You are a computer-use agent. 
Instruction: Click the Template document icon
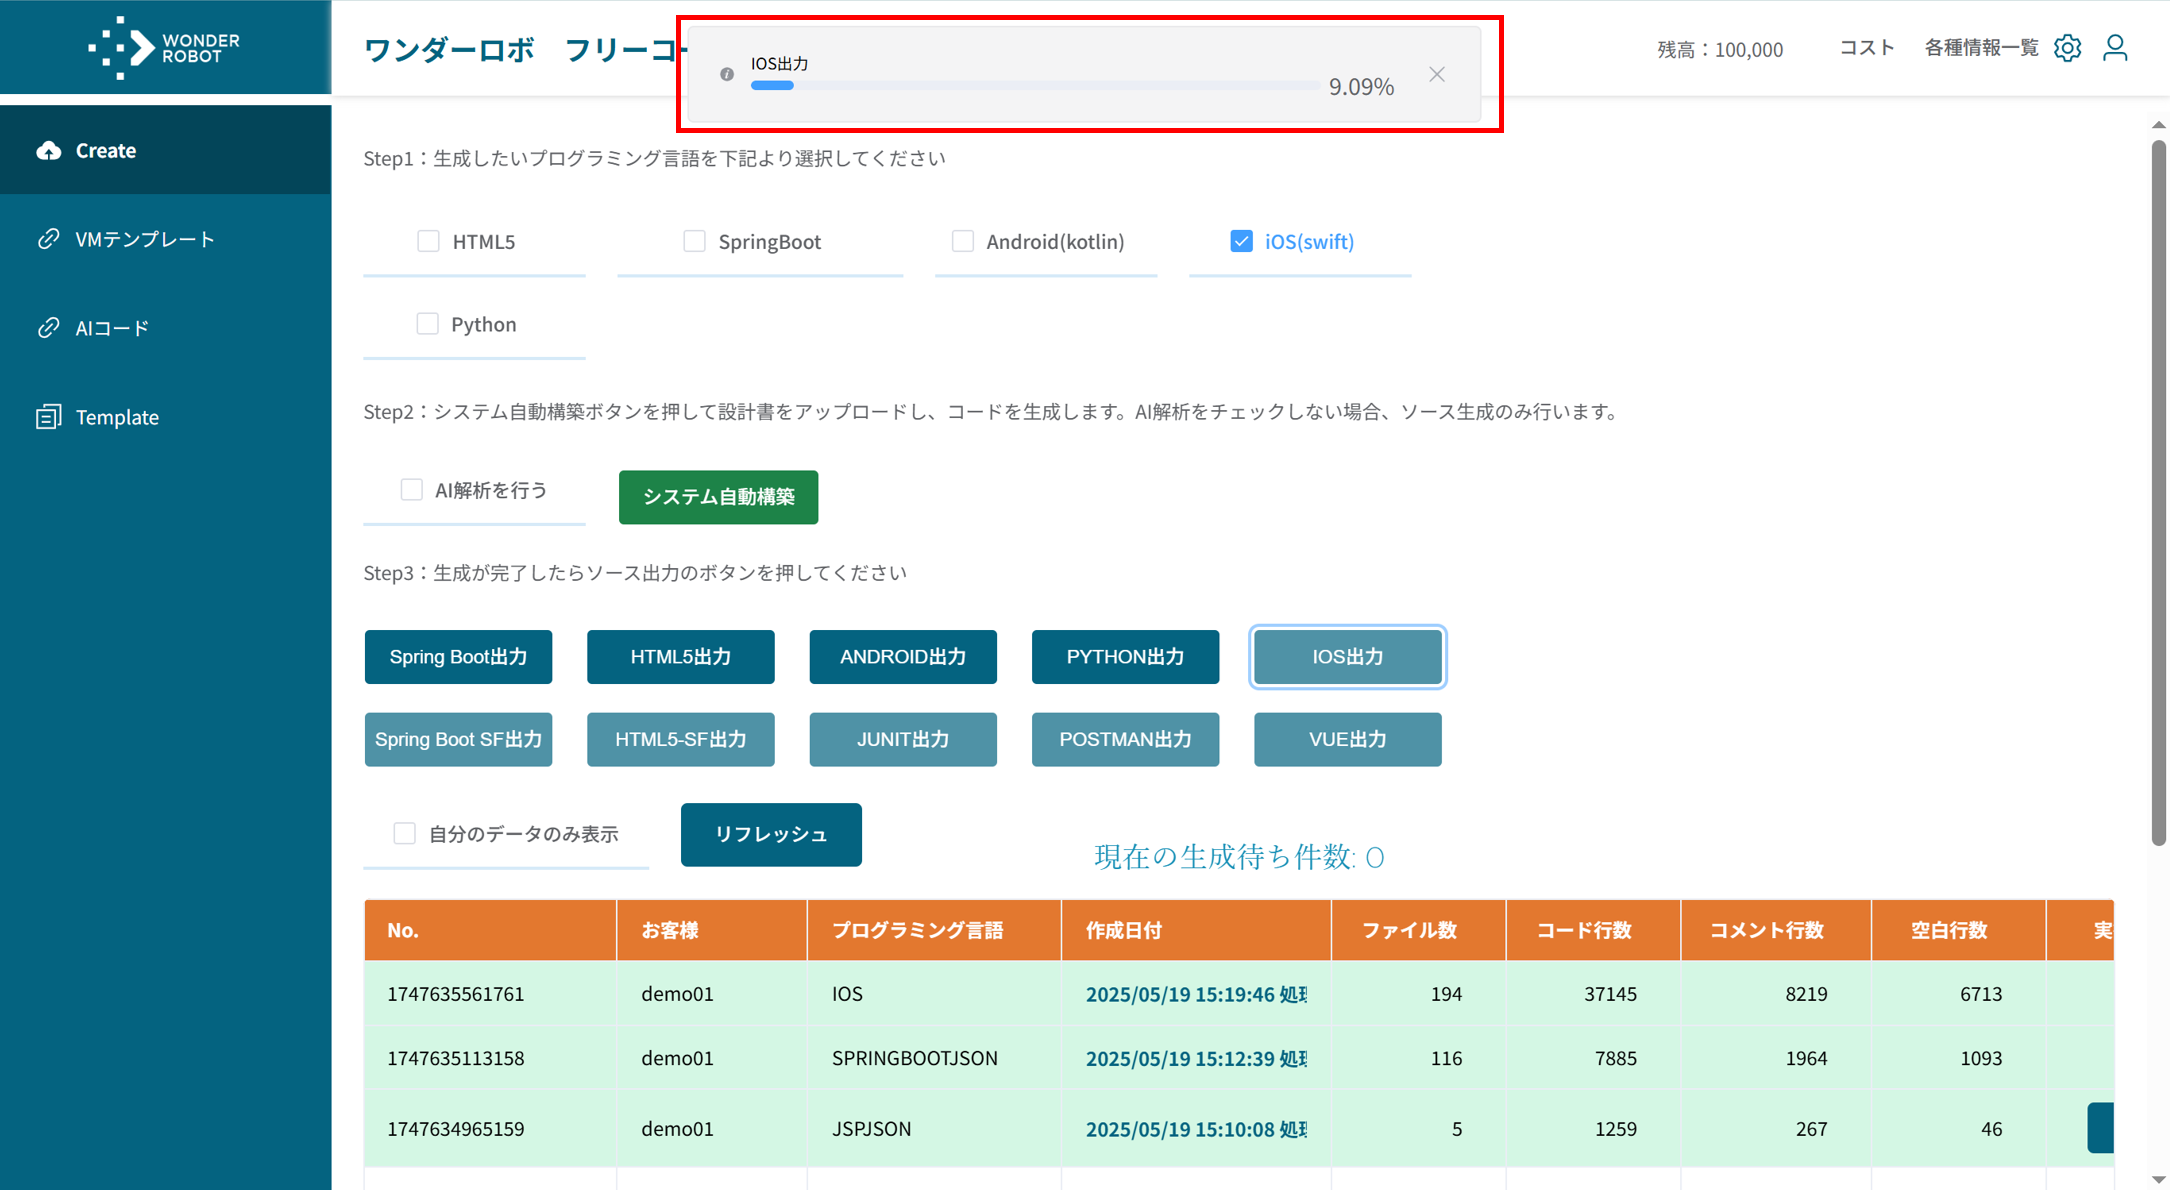click(x=49, y=417)
